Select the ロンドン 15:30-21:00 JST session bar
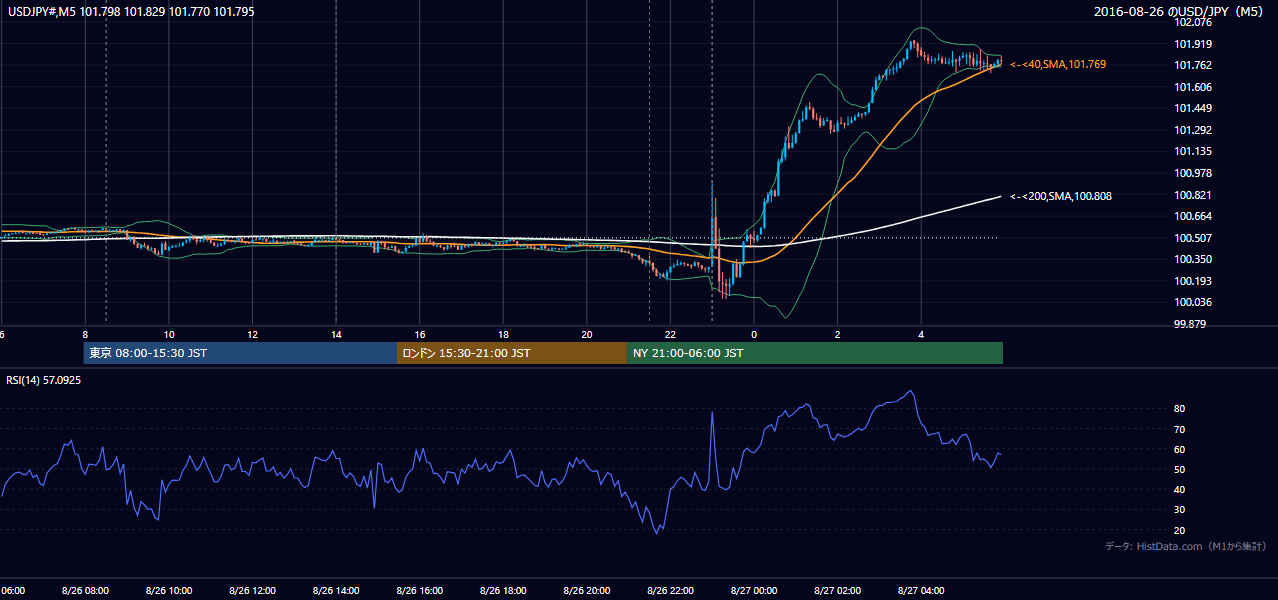This screenshot has width=1278, height=600. 512,353
